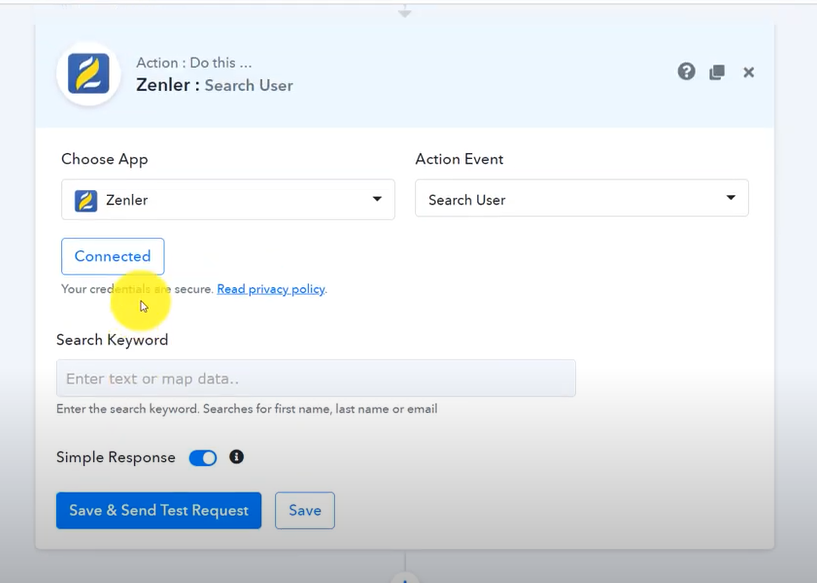Click the large Zenler logo in header

coord(89,73)
